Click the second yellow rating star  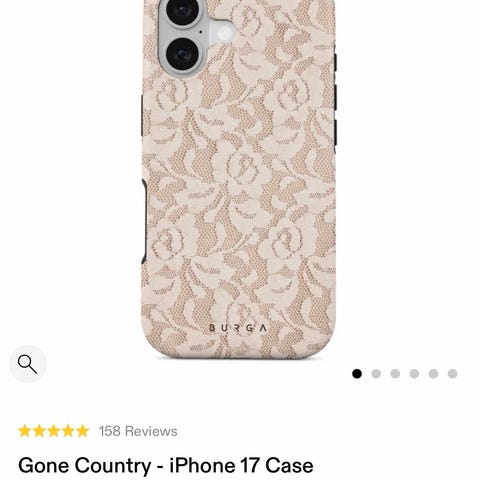click(39, 431)
